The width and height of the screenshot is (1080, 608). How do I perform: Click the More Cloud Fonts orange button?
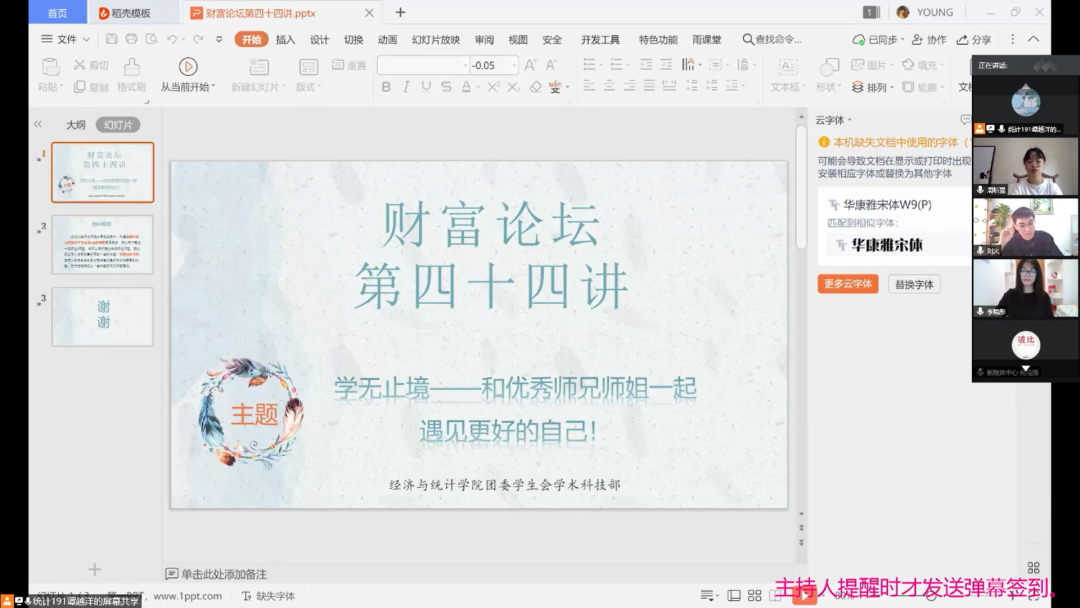tap(847, 284)
